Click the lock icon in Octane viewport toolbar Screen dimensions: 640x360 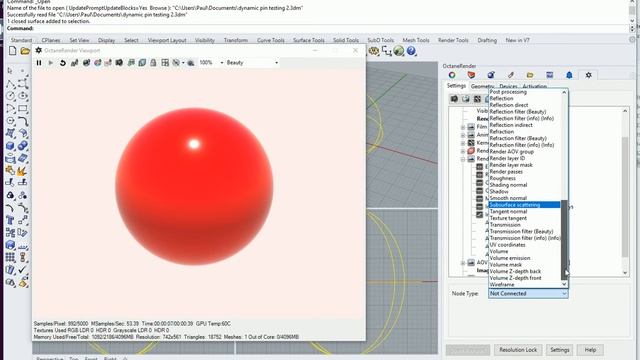[153, 63]
